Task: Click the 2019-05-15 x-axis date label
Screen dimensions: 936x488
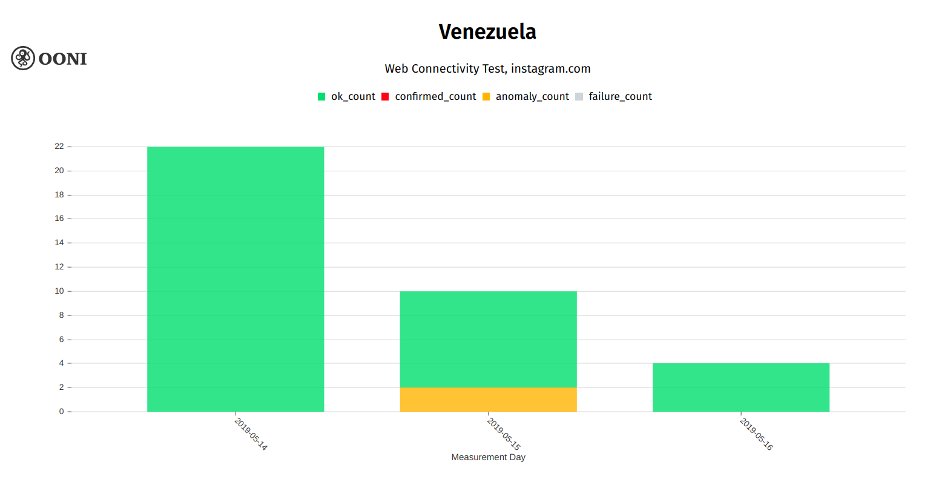Action: pyautogui.click(x=504, y=434)
